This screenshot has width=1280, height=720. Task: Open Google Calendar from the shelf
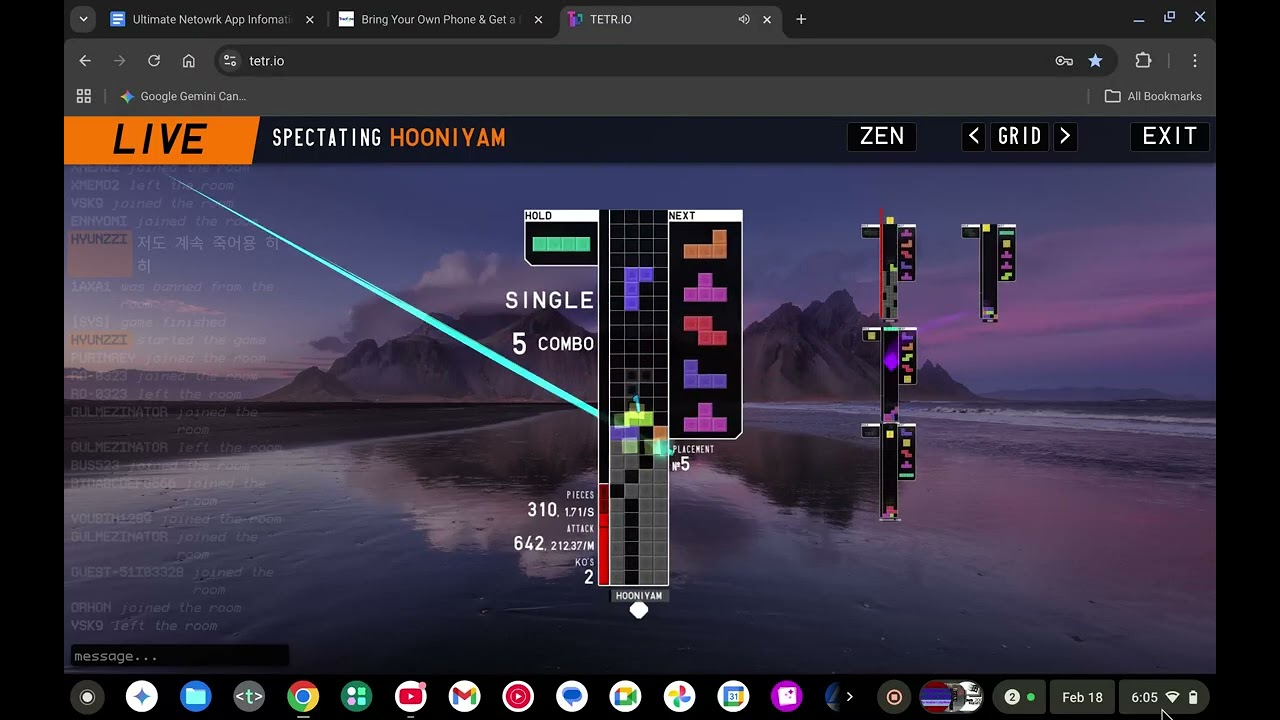pyautogui.click(x=733, y=697)
